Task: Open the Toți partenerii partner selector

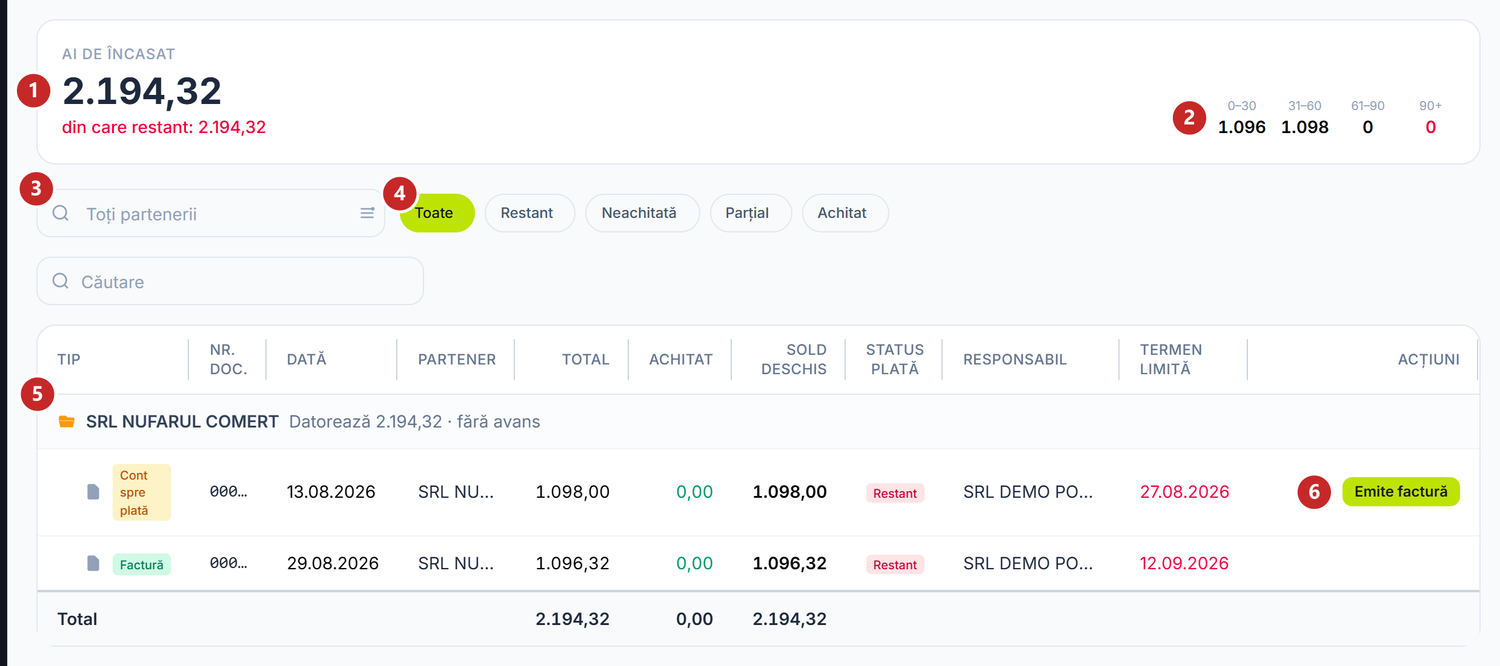Action: tap(211, 213)
